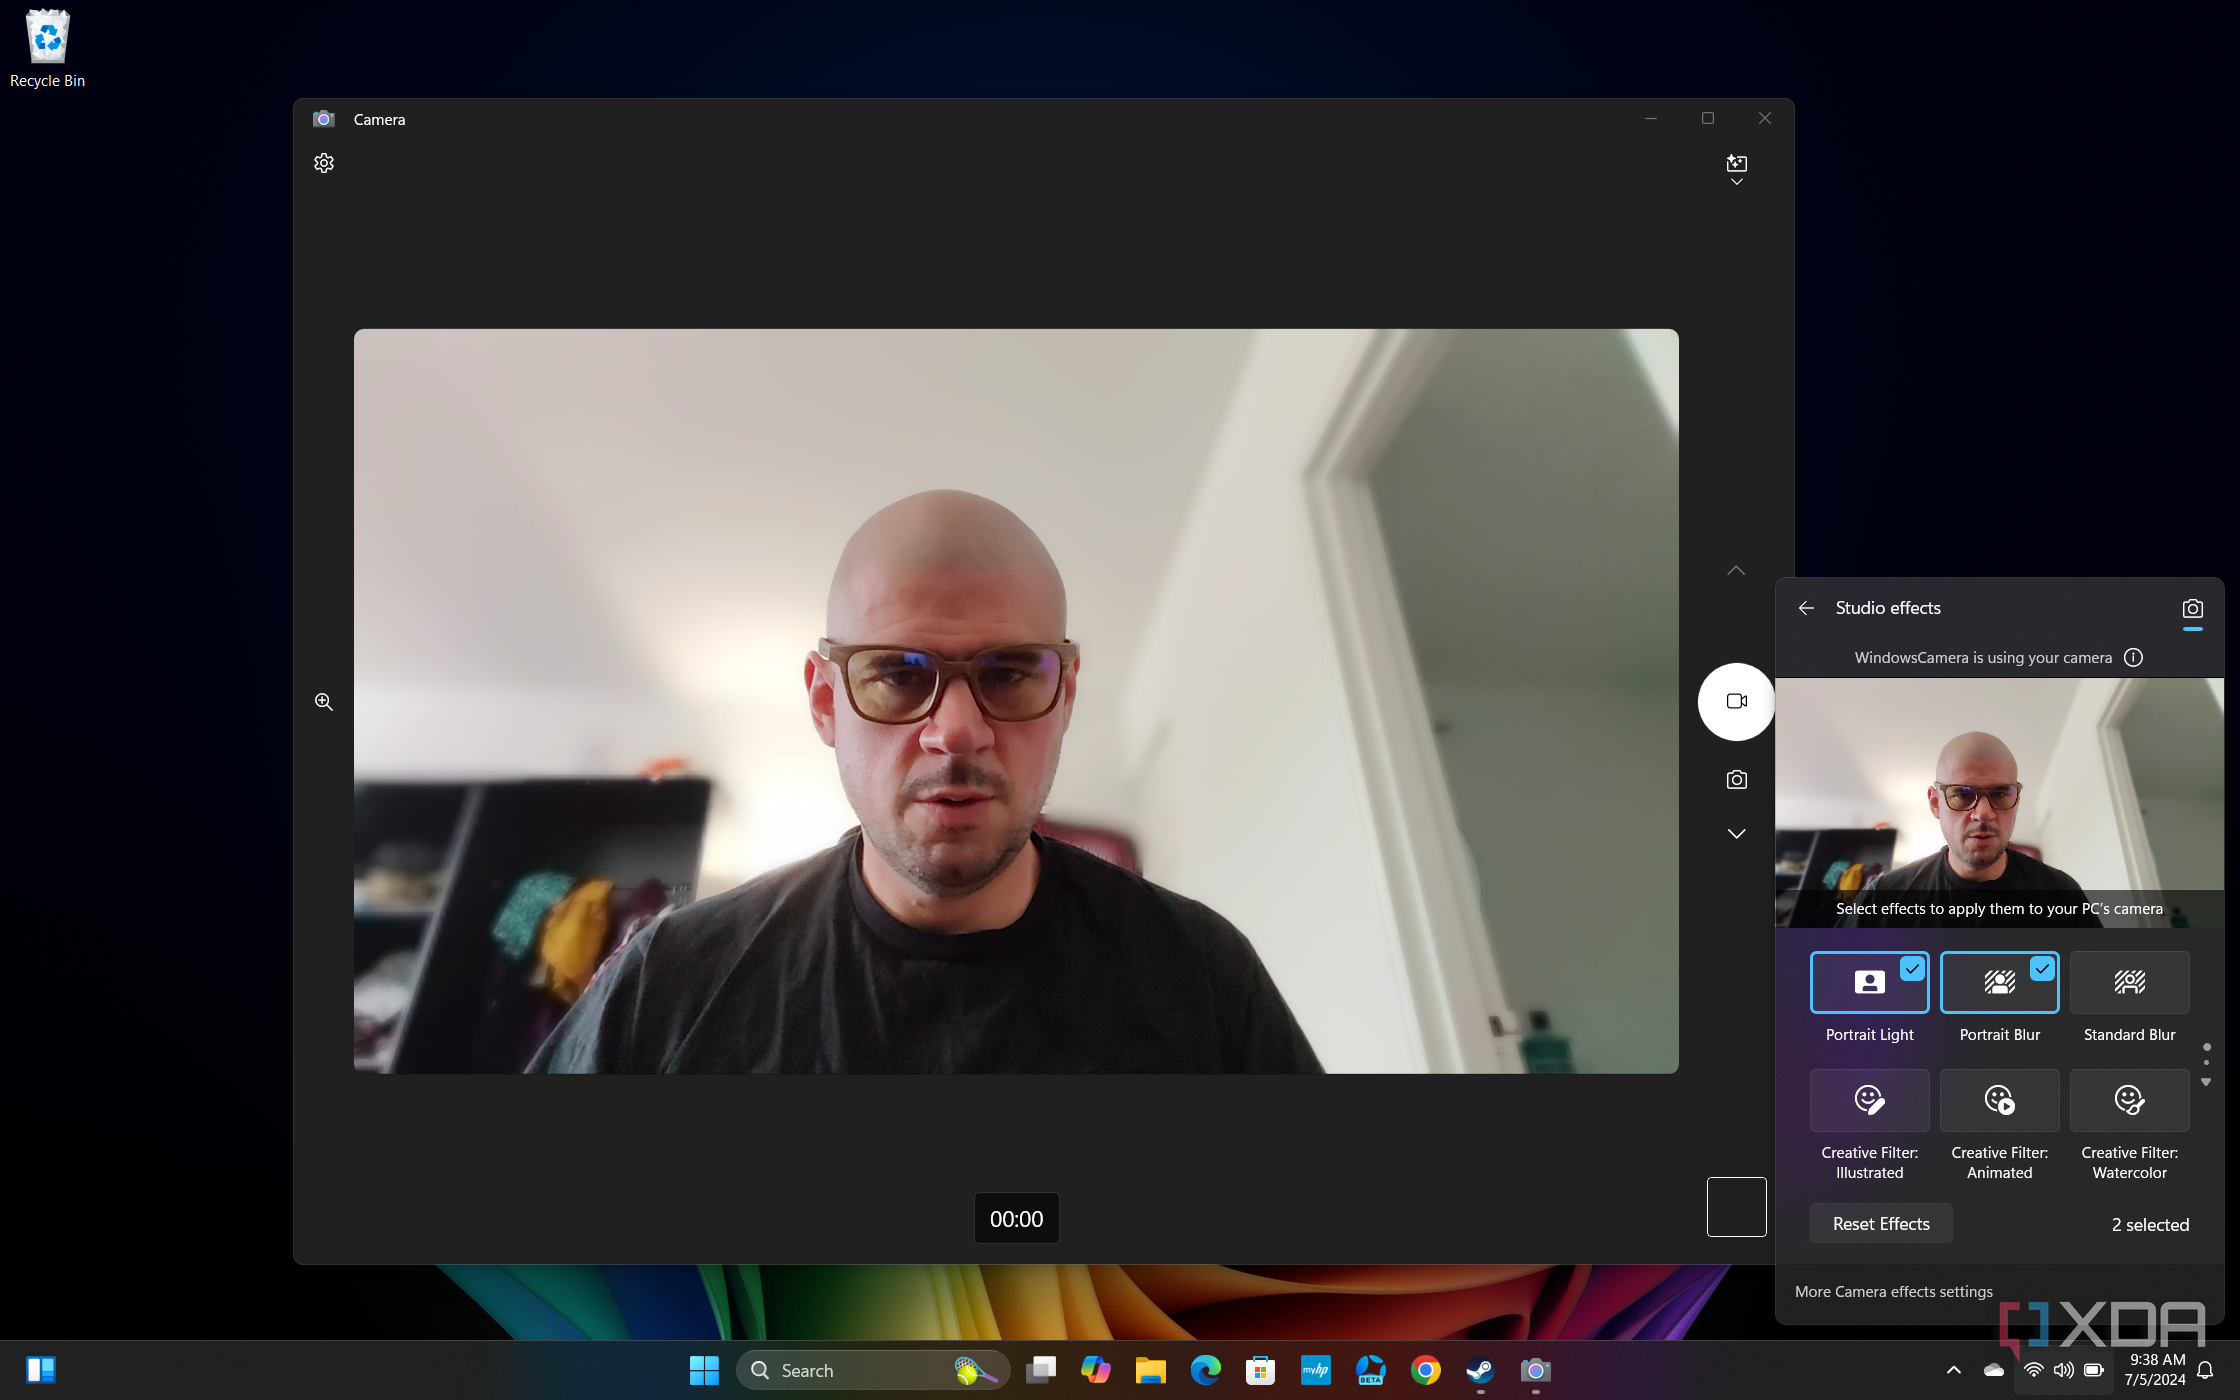This screenshot has width=2240, height=1400.
Task: Click the volume speaker tray icon
Action: [x=2064, y=1370]
